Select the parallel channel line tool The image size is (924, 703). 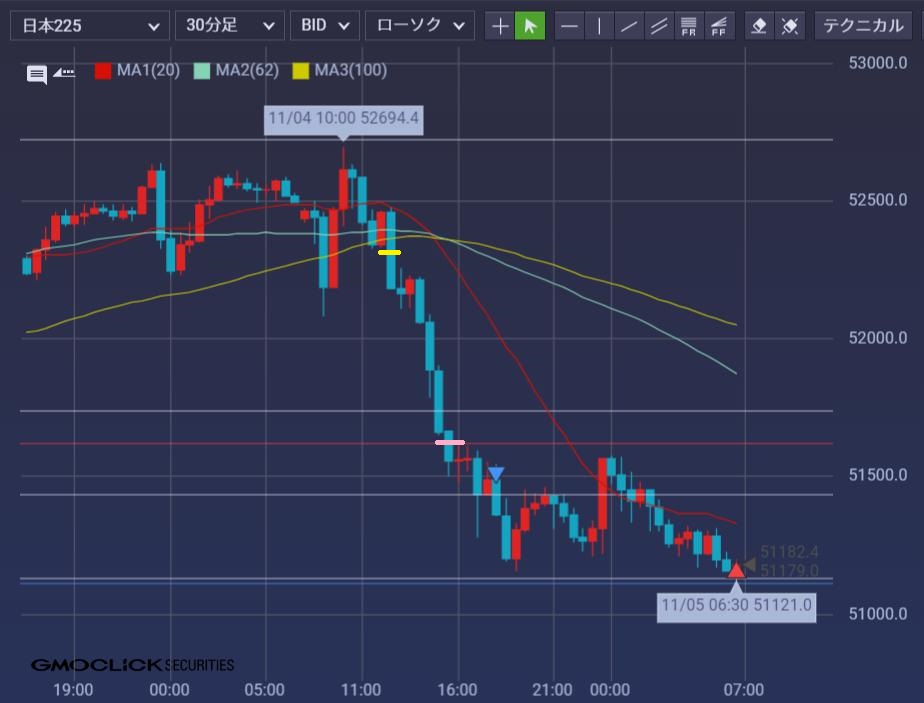pyautogui.click(x=658, y=25)
